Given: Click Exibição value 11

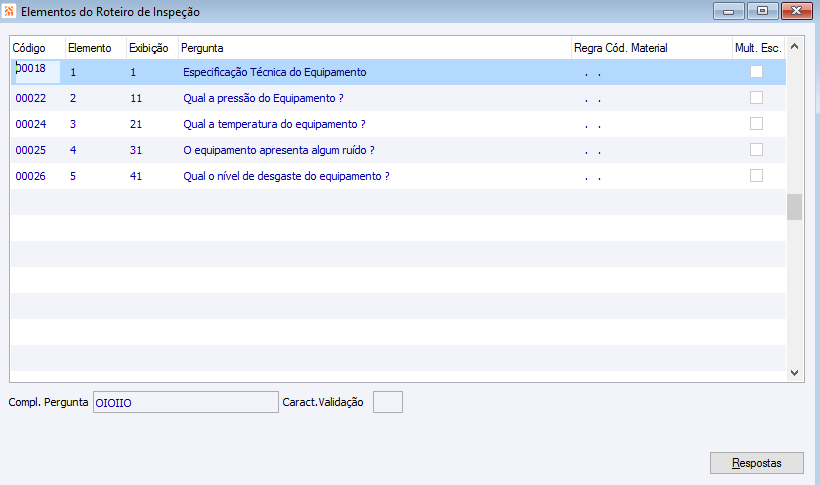Looking at the screenshot, I should pos(136,98).
